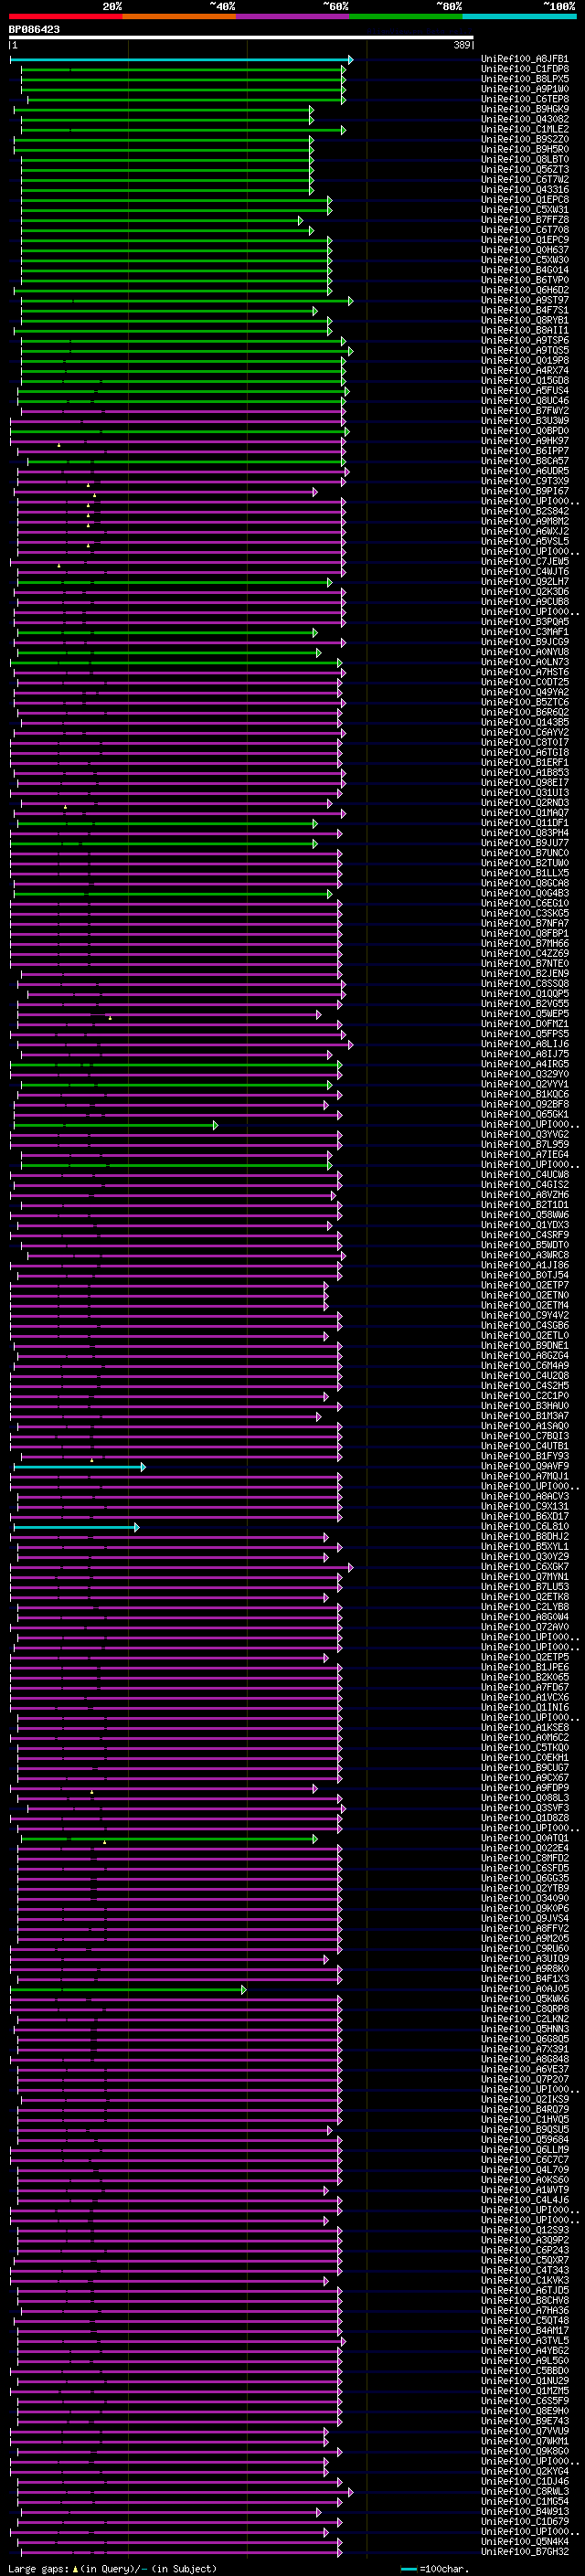Click the purple ~60% identity legend bar

pyautogui.click(x=293, y=16)
